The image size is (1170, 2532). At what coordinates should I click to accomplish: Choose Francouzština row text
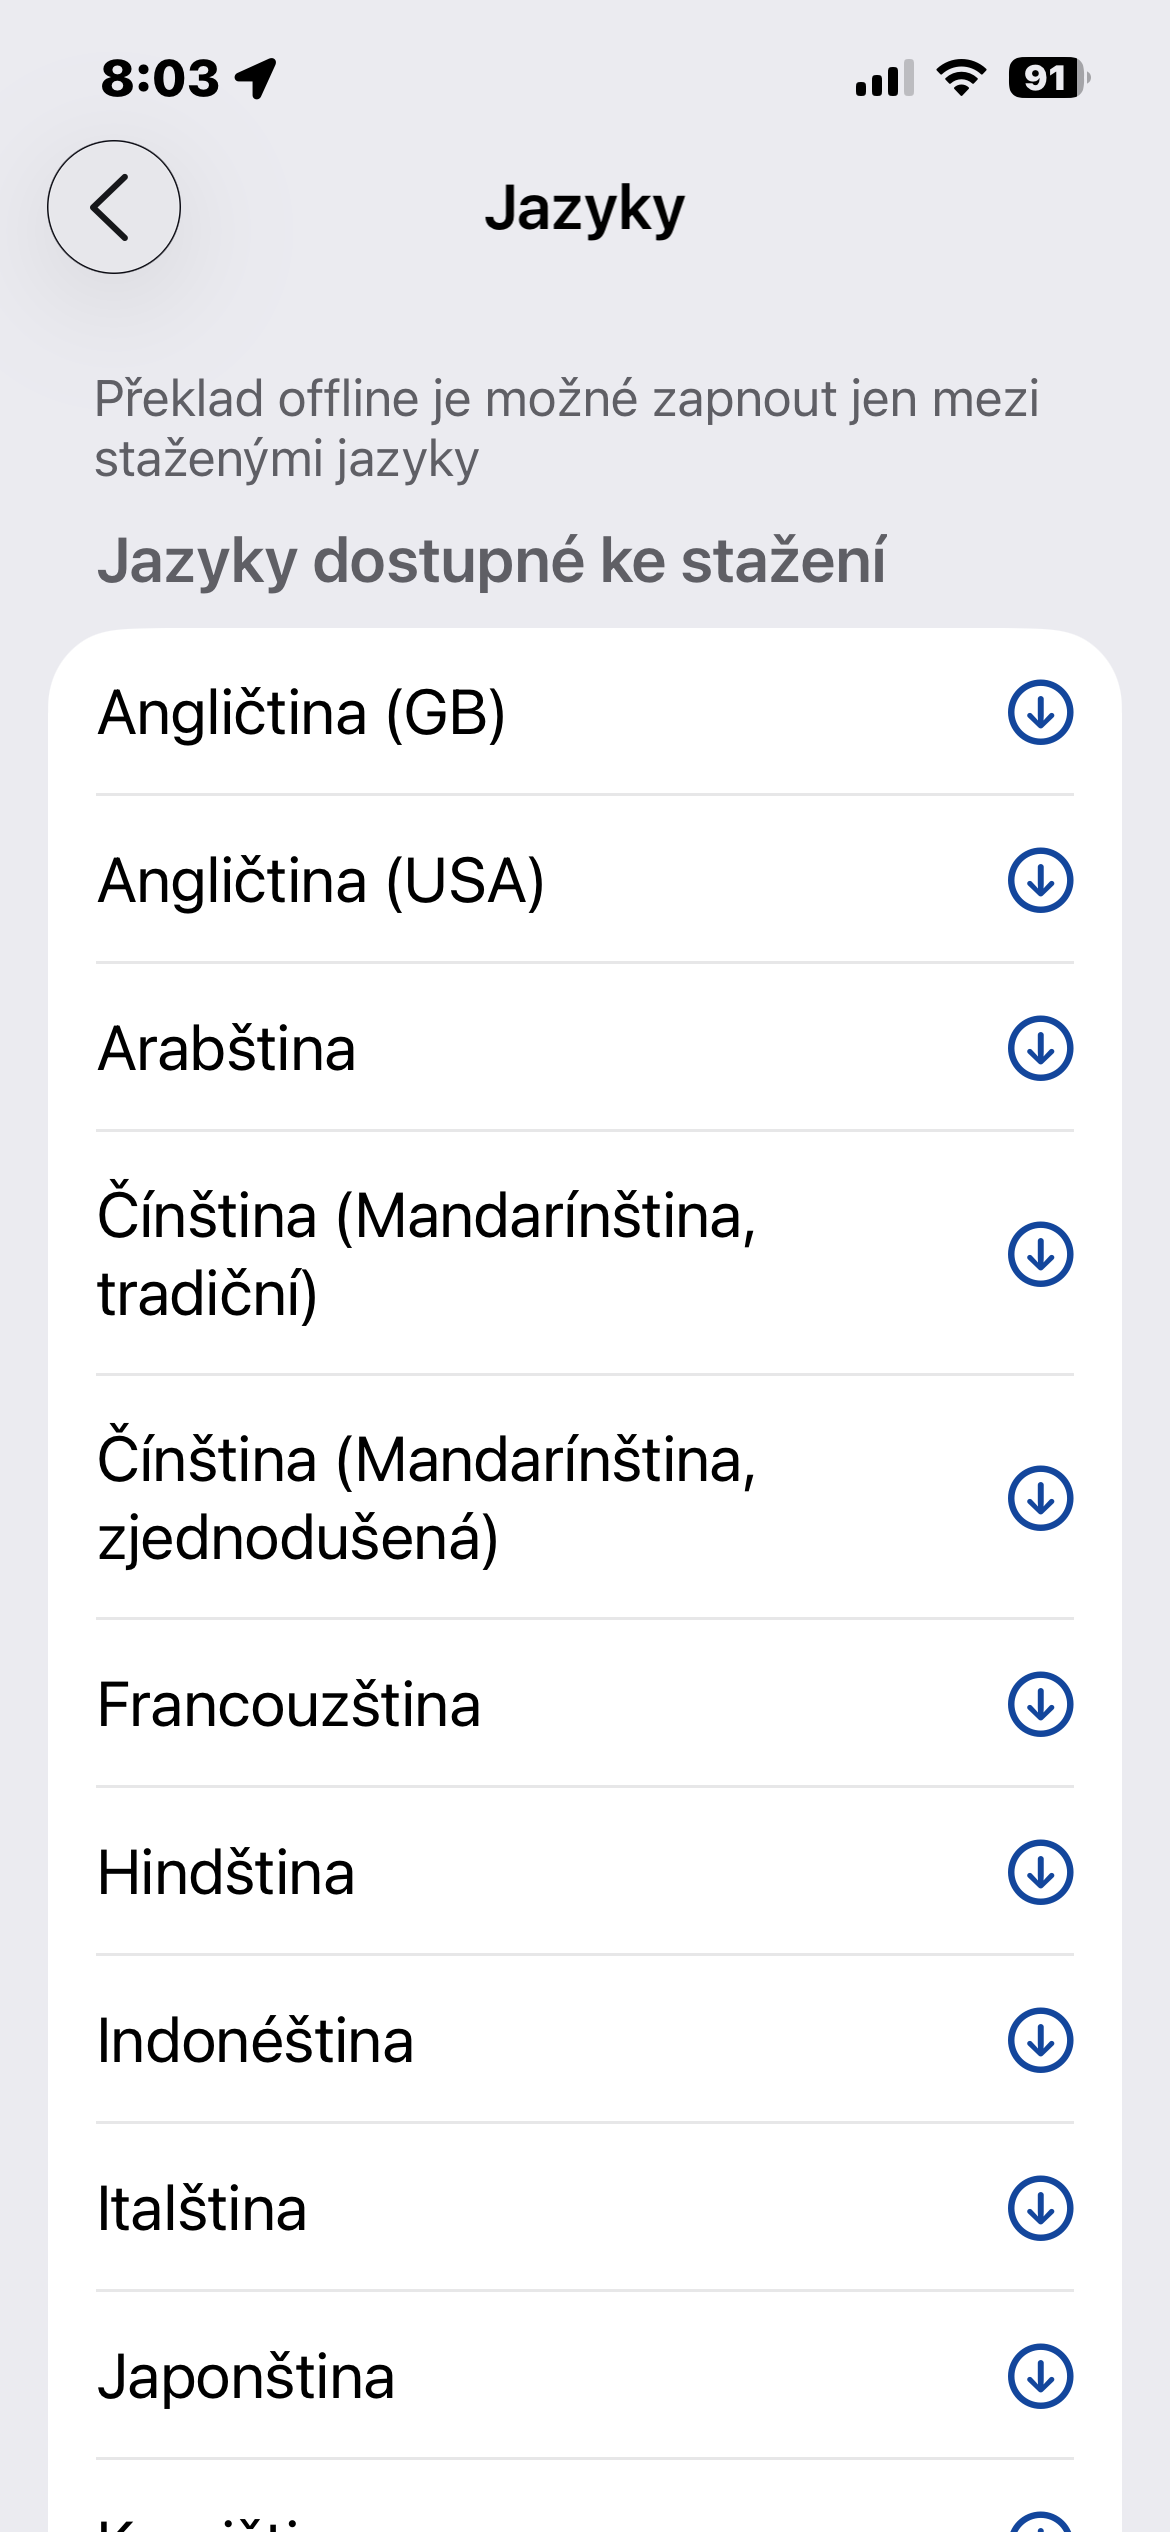[289, 1704]
